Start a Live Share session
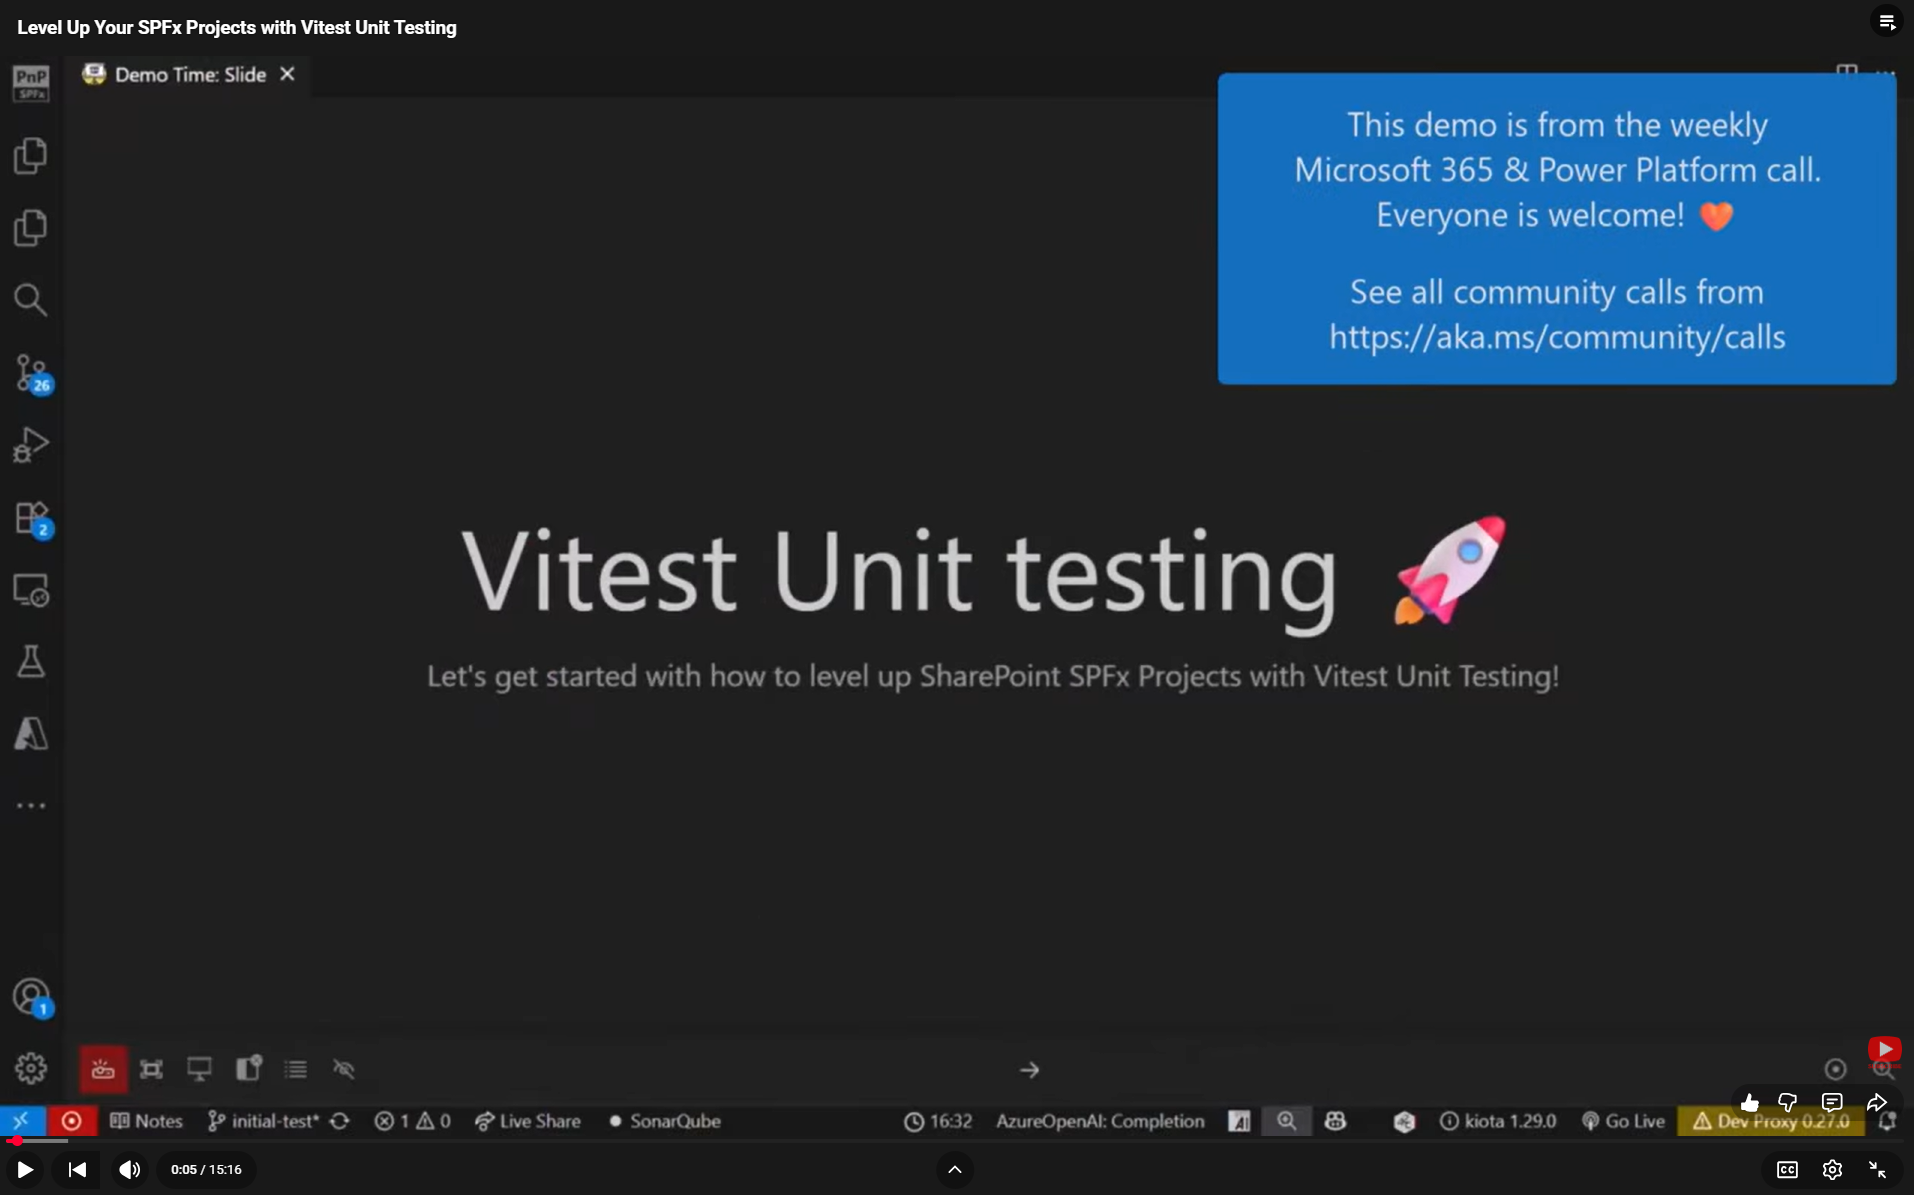The height and width of the screenshot is (1195, 1914). pyautogui.click(x=527, y=1121)
